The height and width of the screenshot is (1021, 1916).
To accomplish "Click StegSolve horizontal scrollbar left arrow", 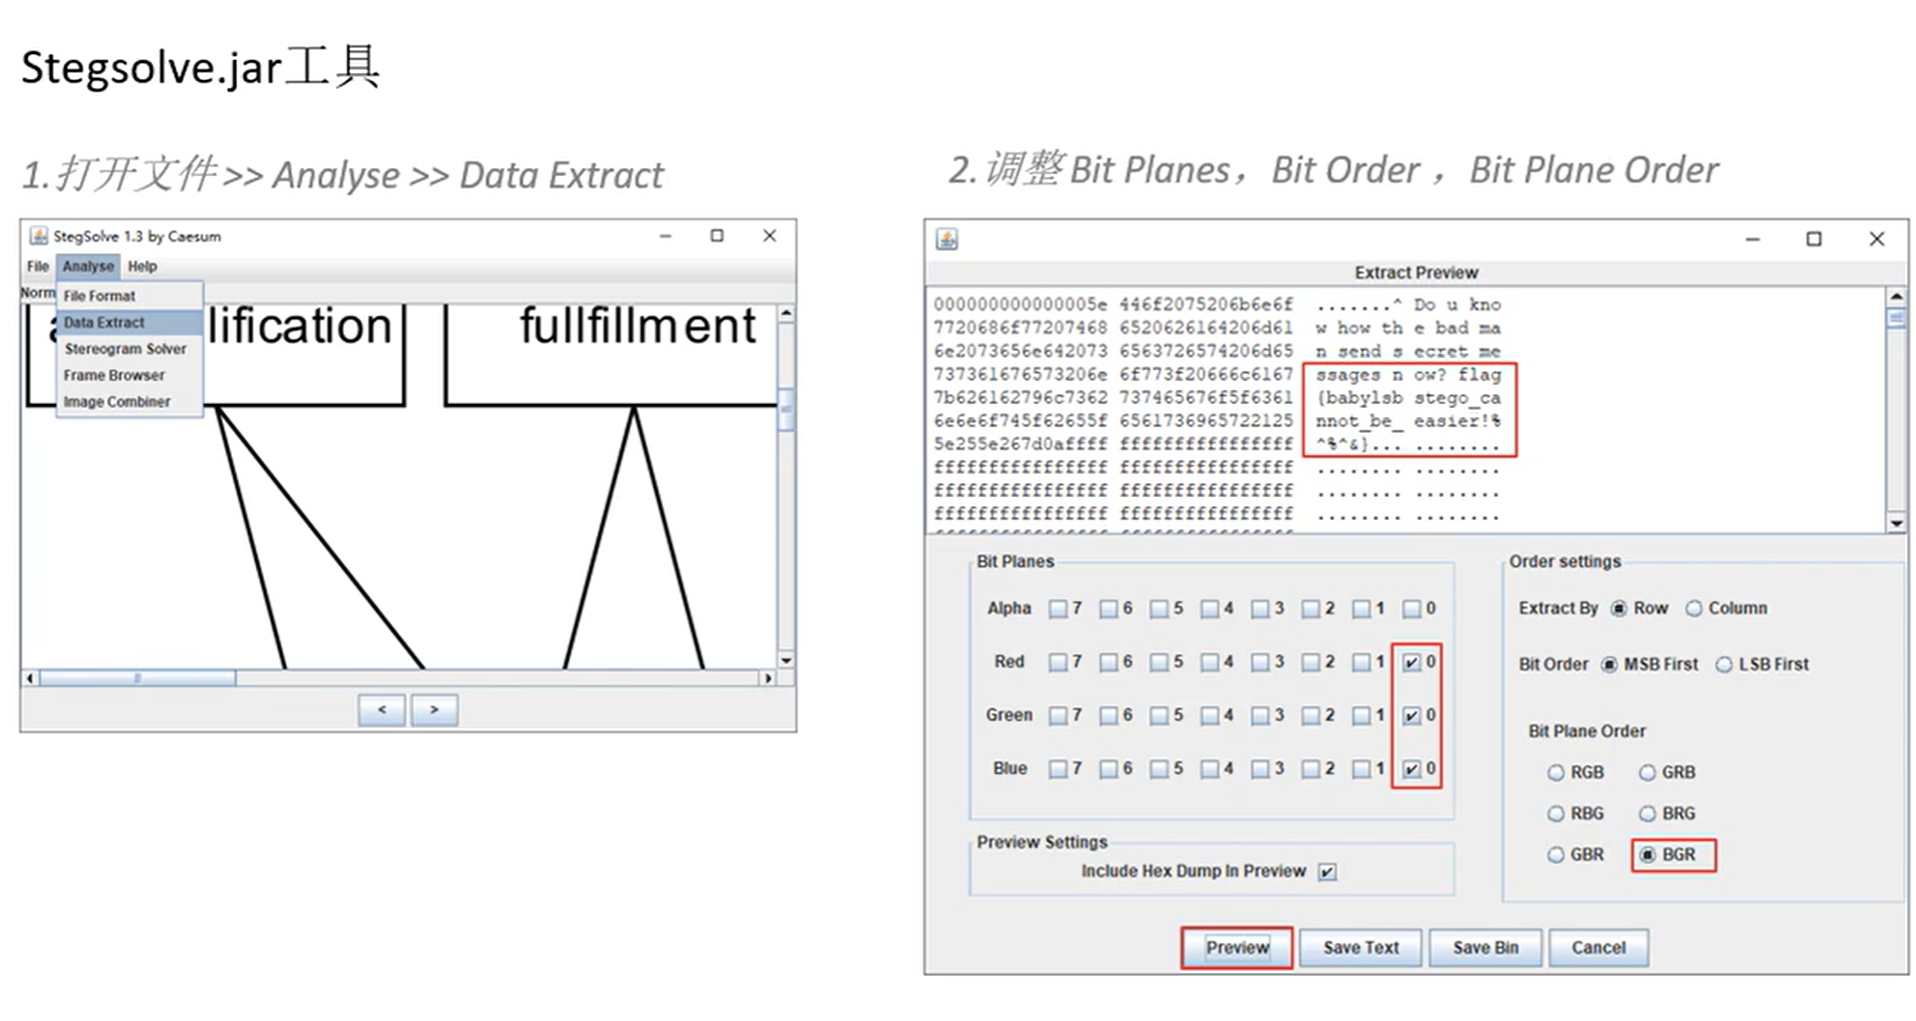I will click(30, 678).
